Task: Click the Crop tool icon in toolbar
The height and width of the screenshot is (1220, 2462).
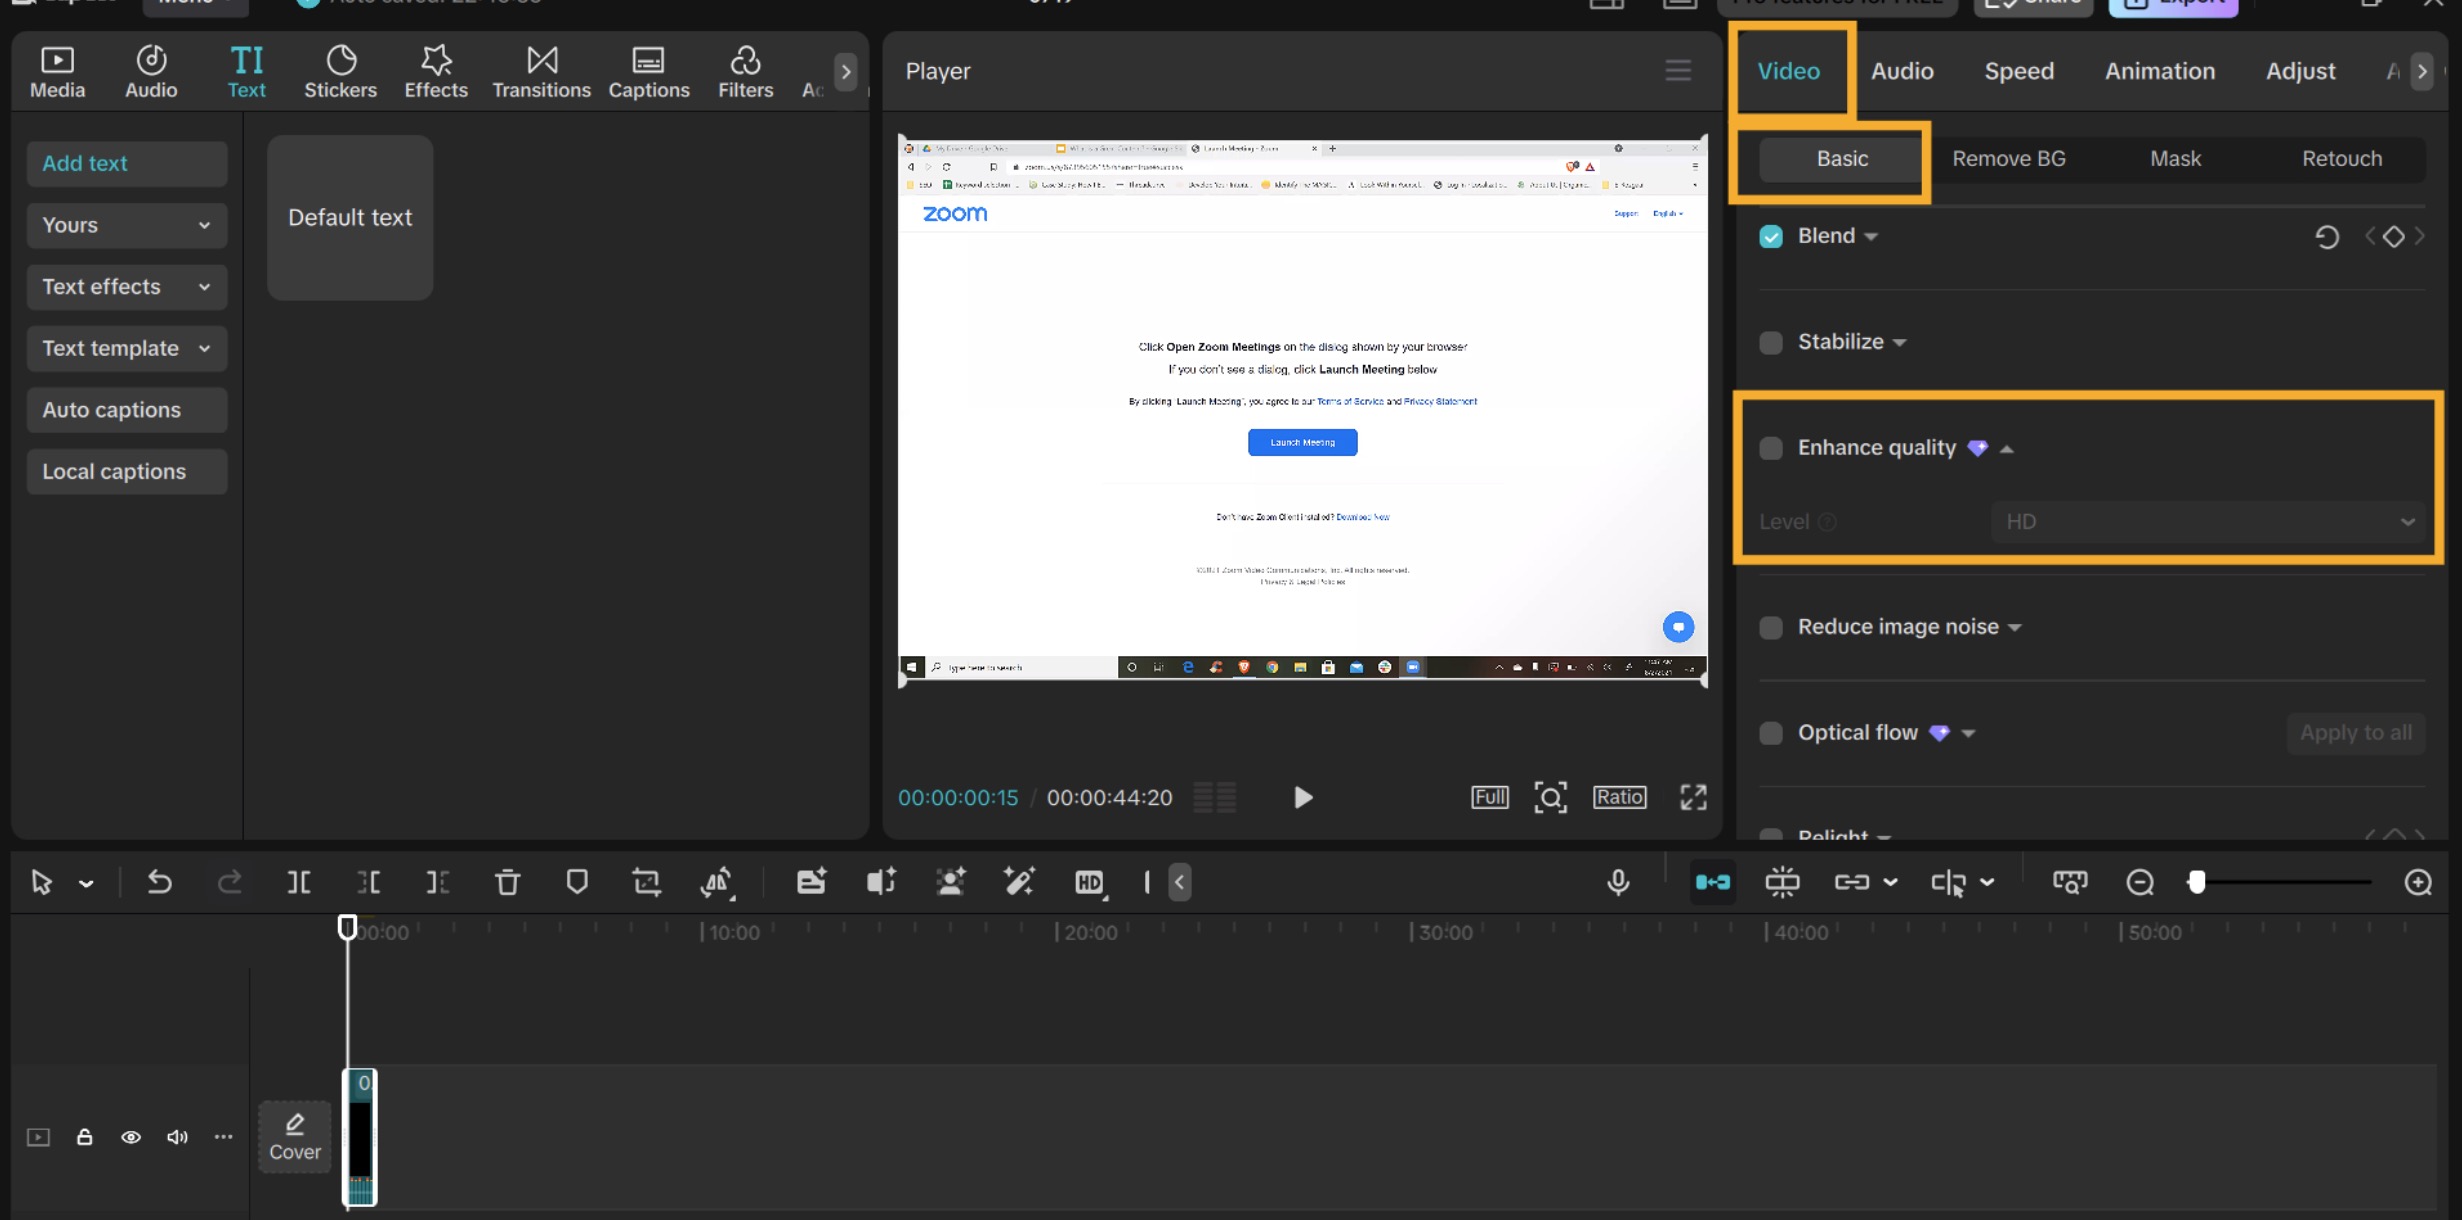Action: (x=646, y=882)
